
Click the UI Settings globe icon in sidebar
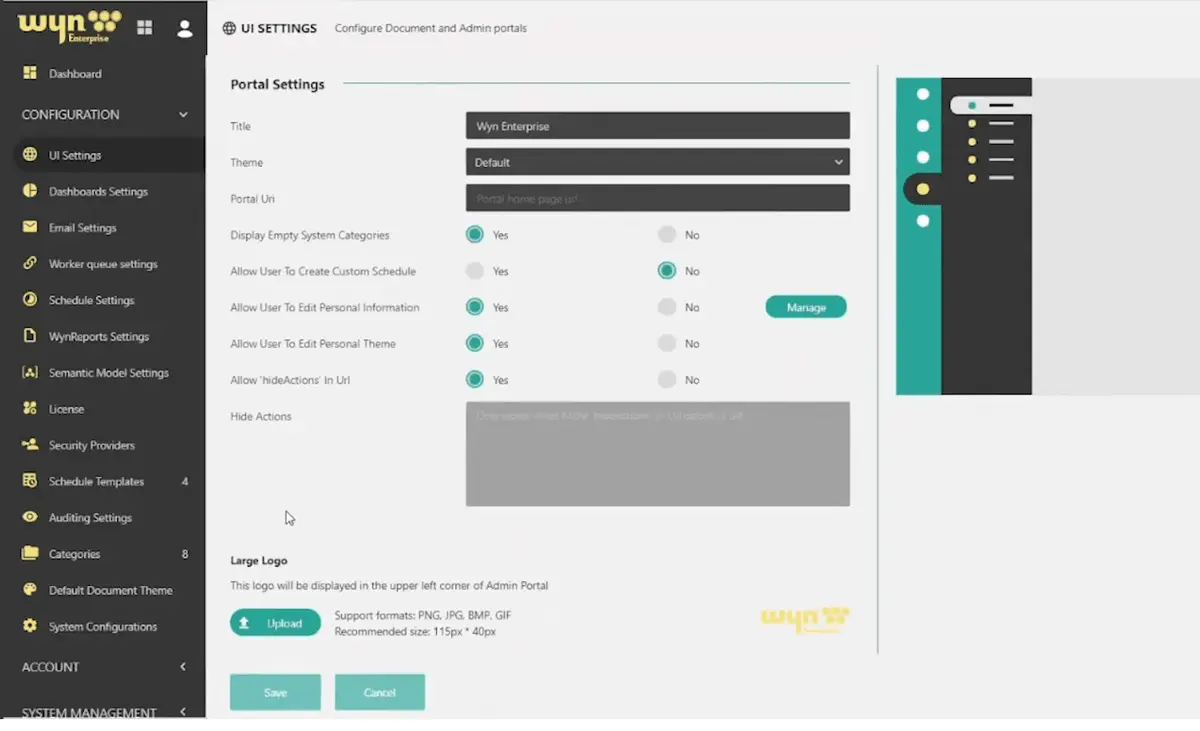tap(30, 155)
